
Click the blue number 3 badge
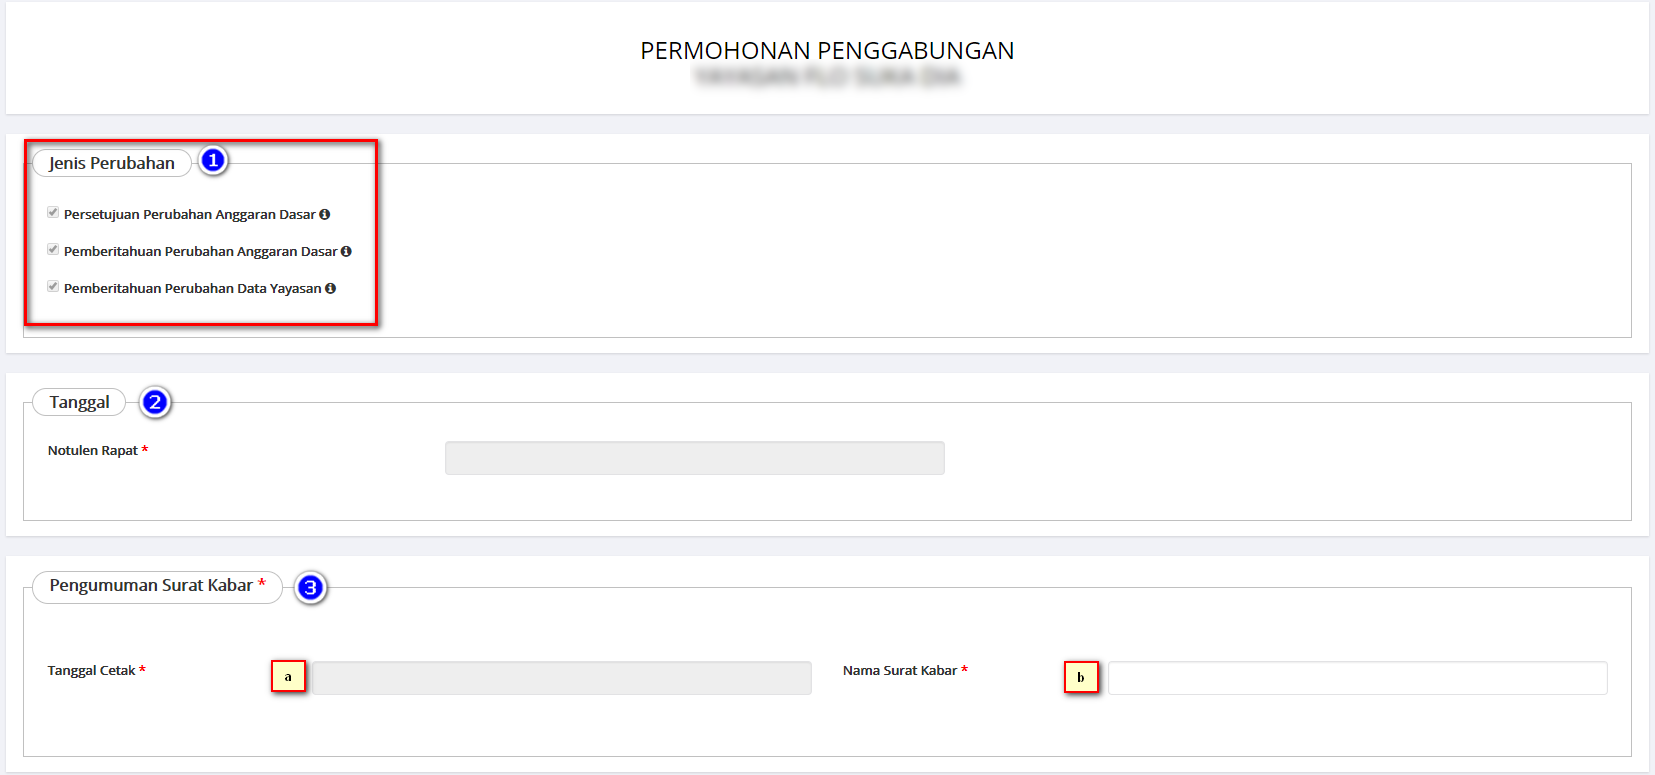coord(310,588)
